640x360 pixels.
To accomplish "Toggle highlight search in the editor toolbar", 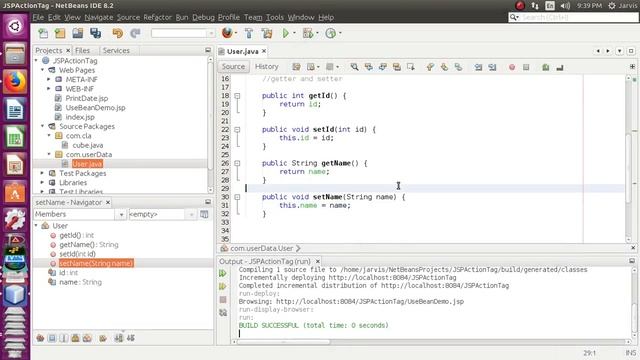I will (x=396, y=67).
